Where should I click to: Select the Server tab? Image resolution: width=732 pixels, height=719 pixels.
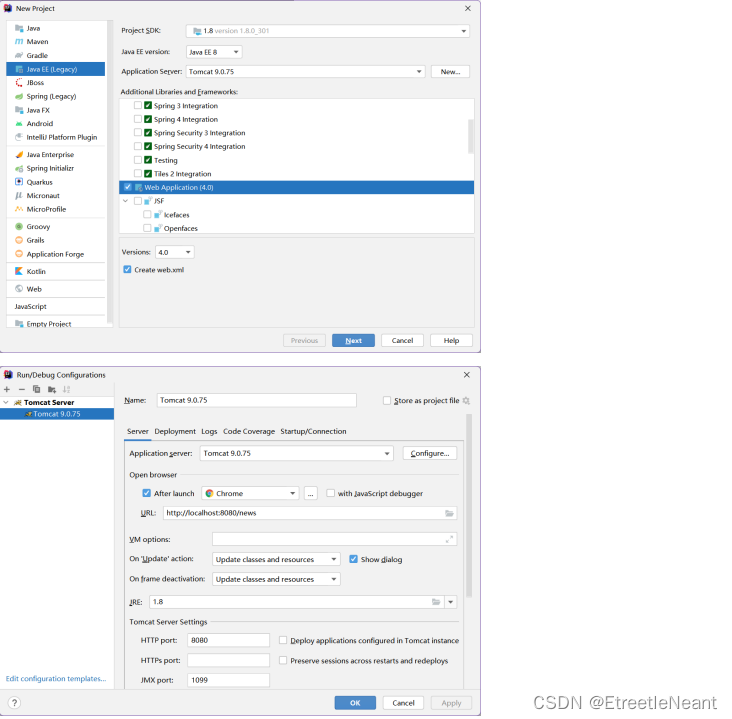[x=138, y=431]
